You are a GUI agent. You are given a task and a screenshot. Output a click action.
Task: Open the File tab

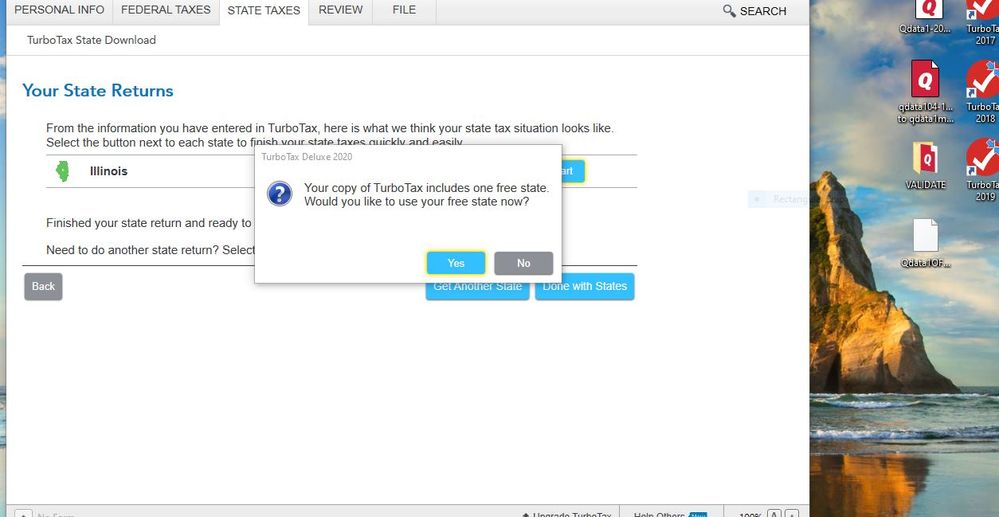405,10
